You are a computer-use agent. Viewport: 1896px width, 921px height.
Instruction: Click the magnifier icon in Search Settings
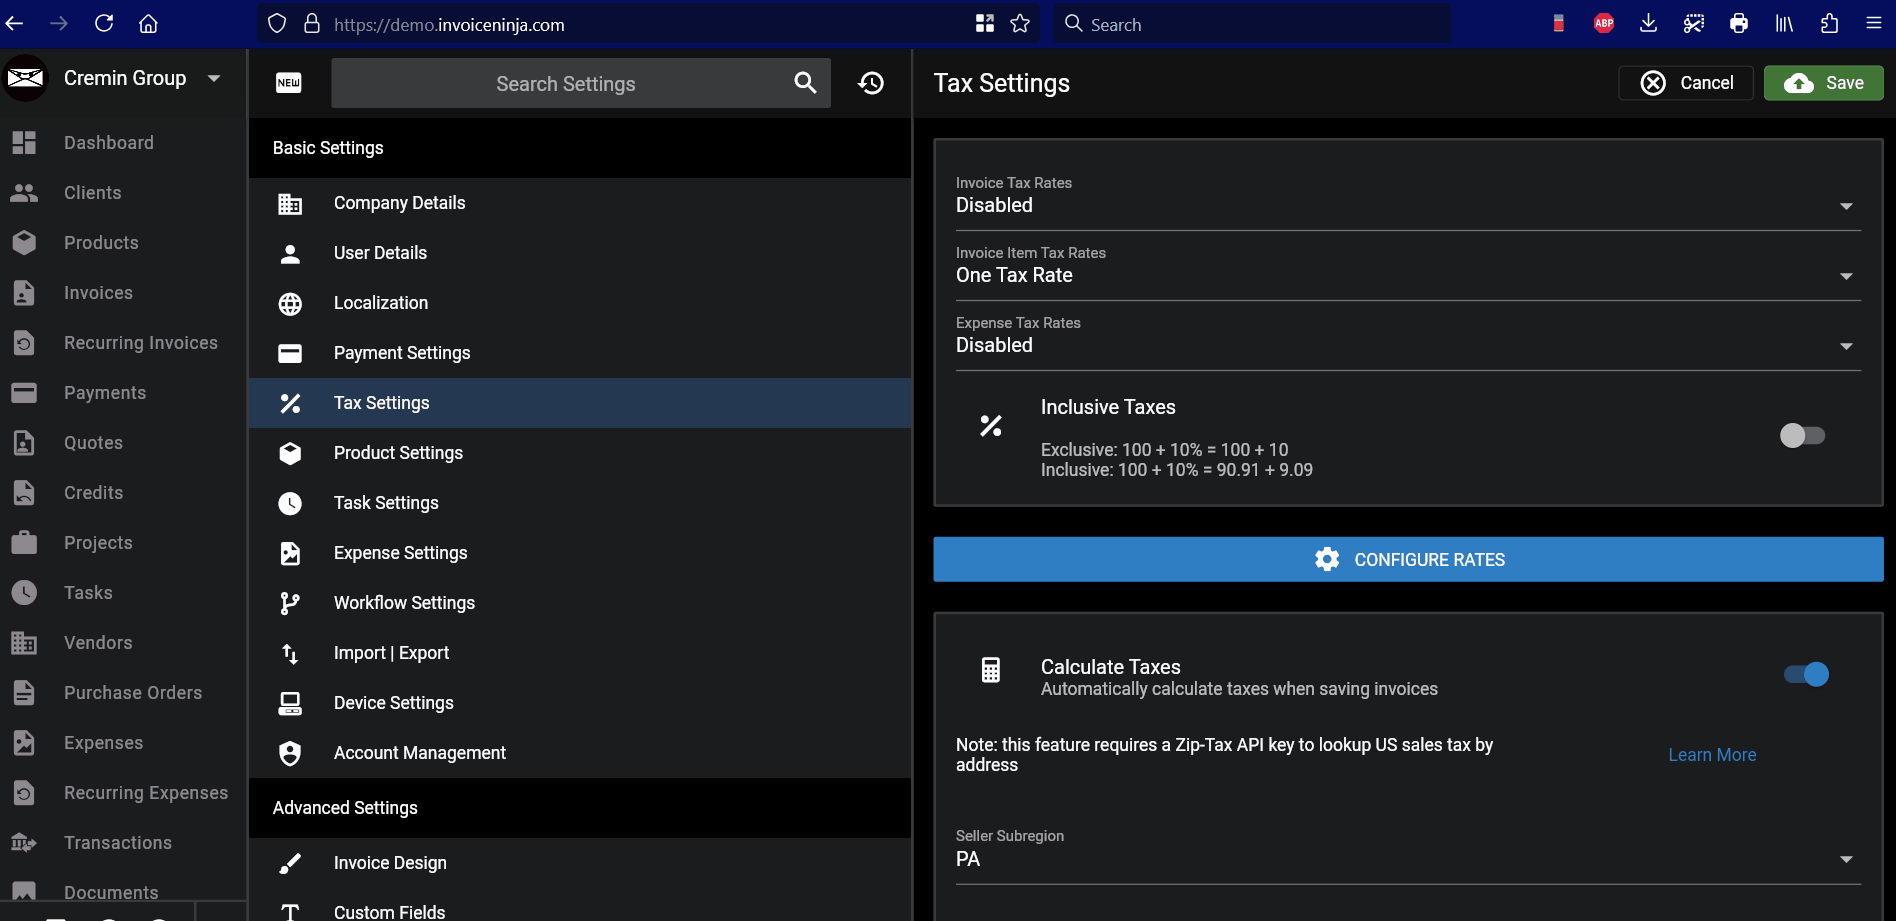(x=805, y=83)
